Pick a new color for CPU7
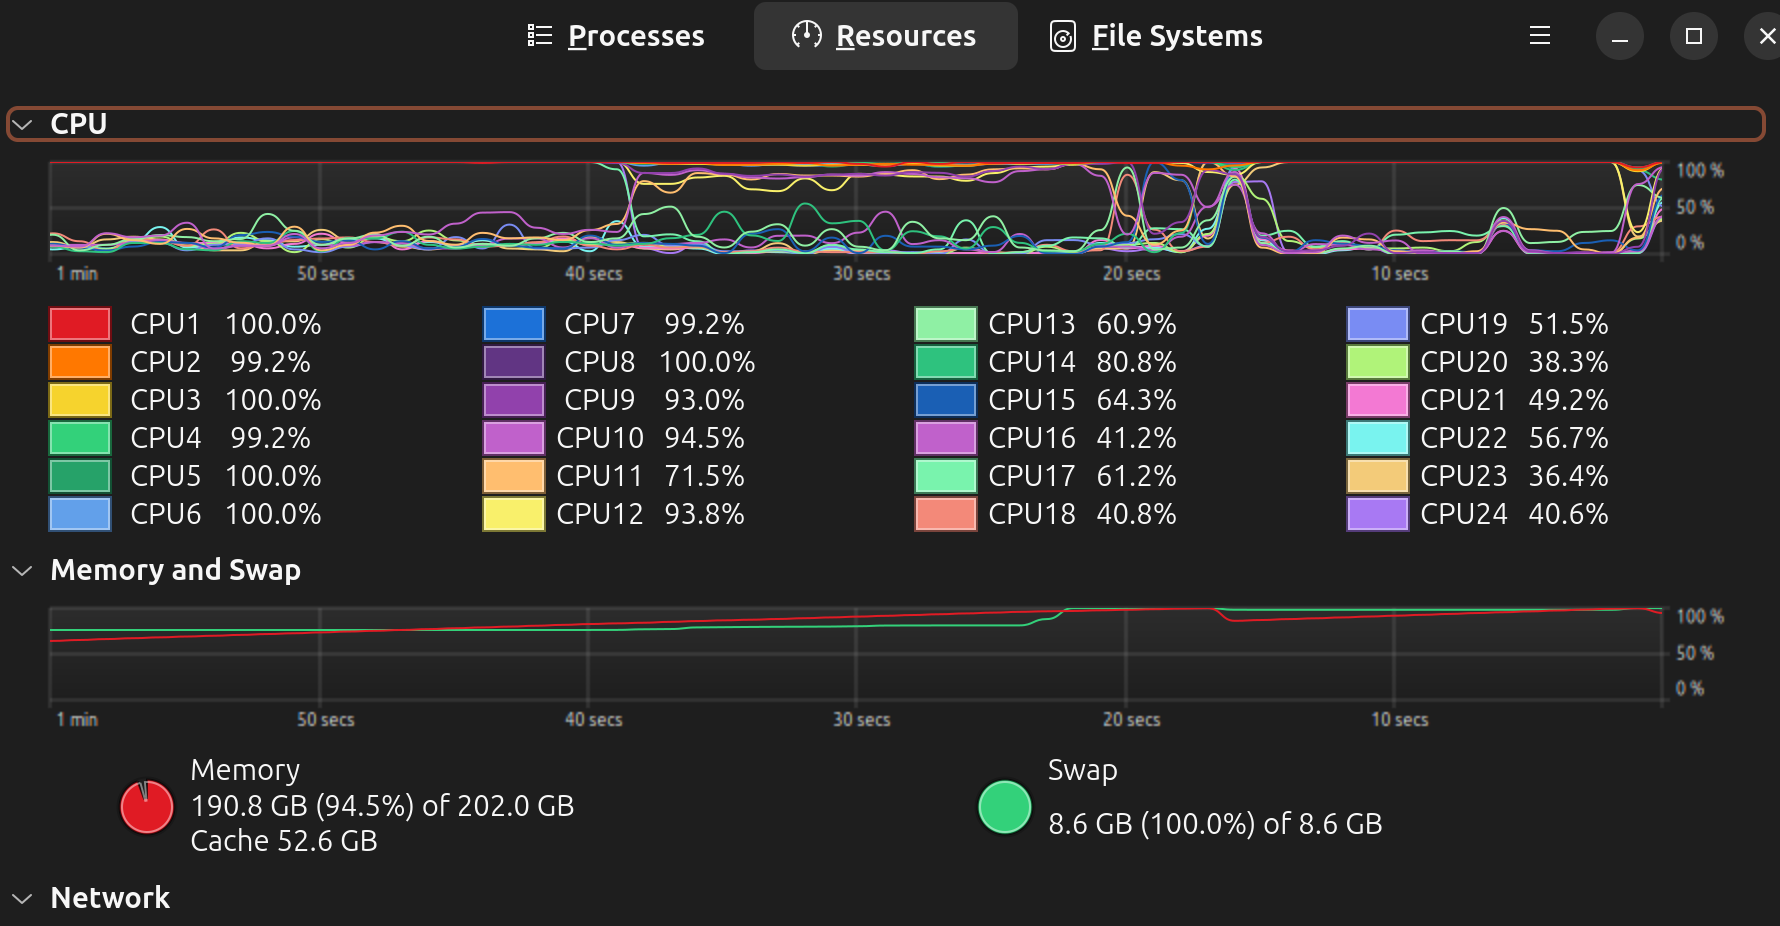Image resolution: width=1780 pixels, height=926 pixels. pyautogui.click(x=513, y=324)
